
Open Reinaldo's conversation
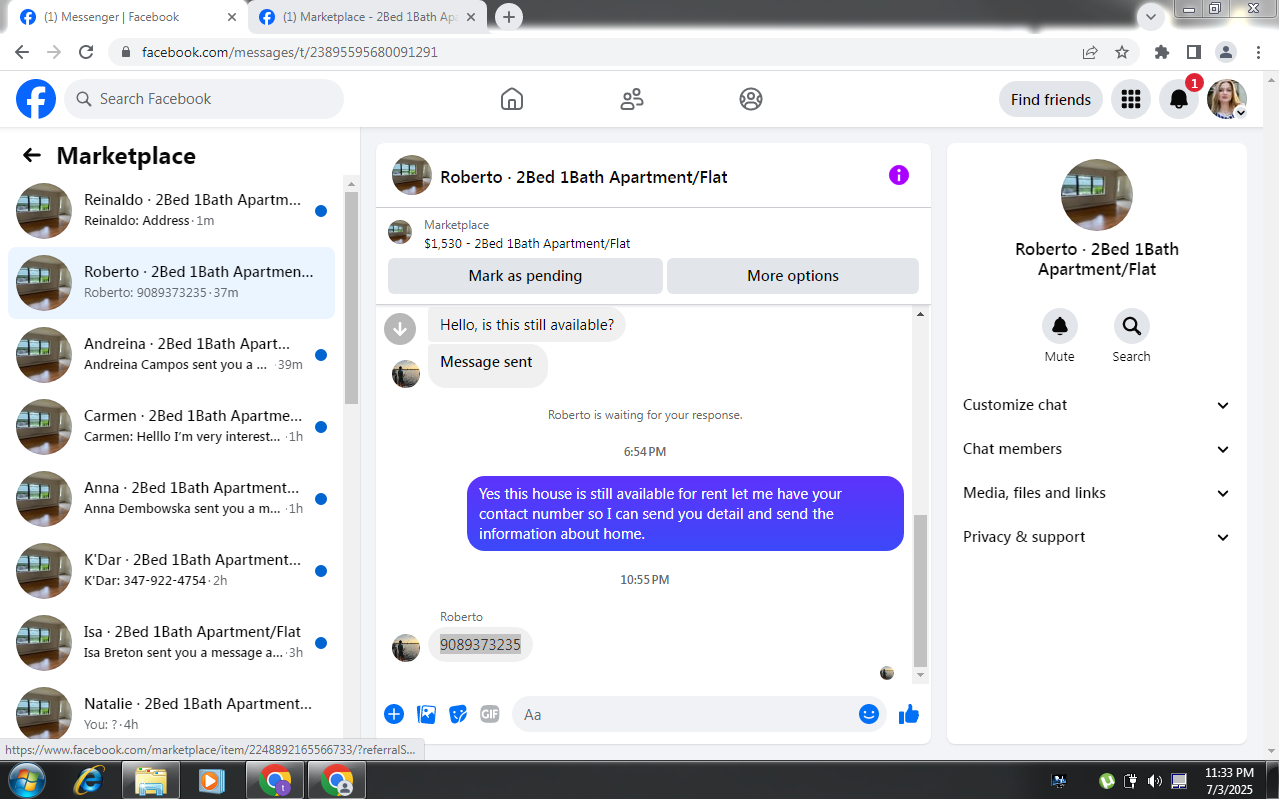[171, 211]
